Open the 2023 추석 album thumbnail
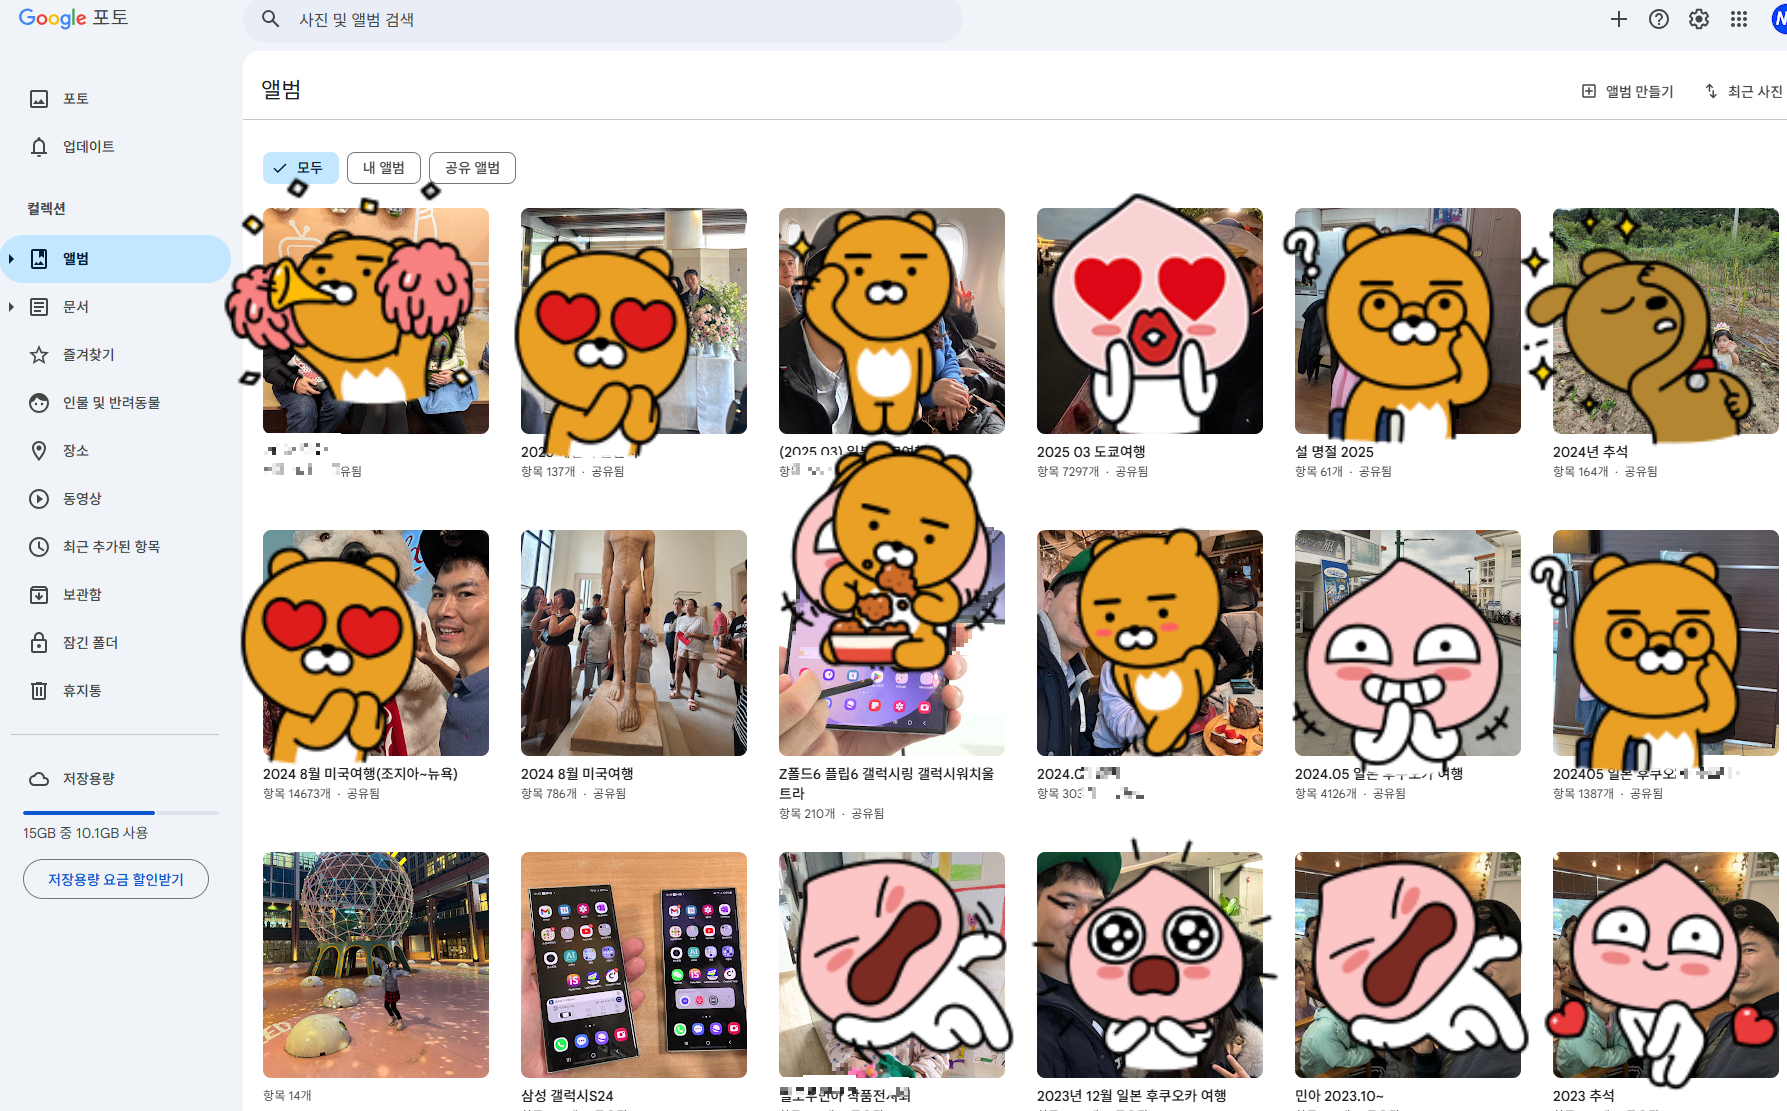Image resolution: width=1787 pixels, height=1111 pixels. [1666, 965]
